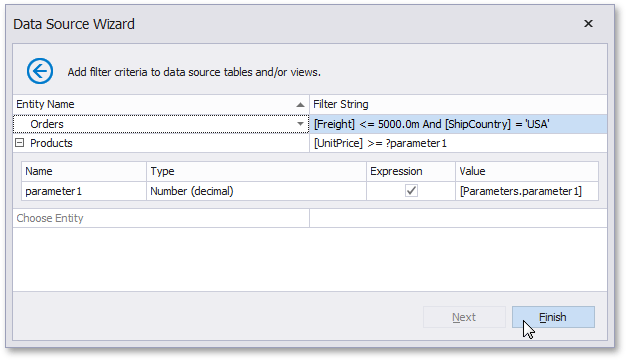Select the 'Number (decimal)' type cell

click(x=256, y=191)
